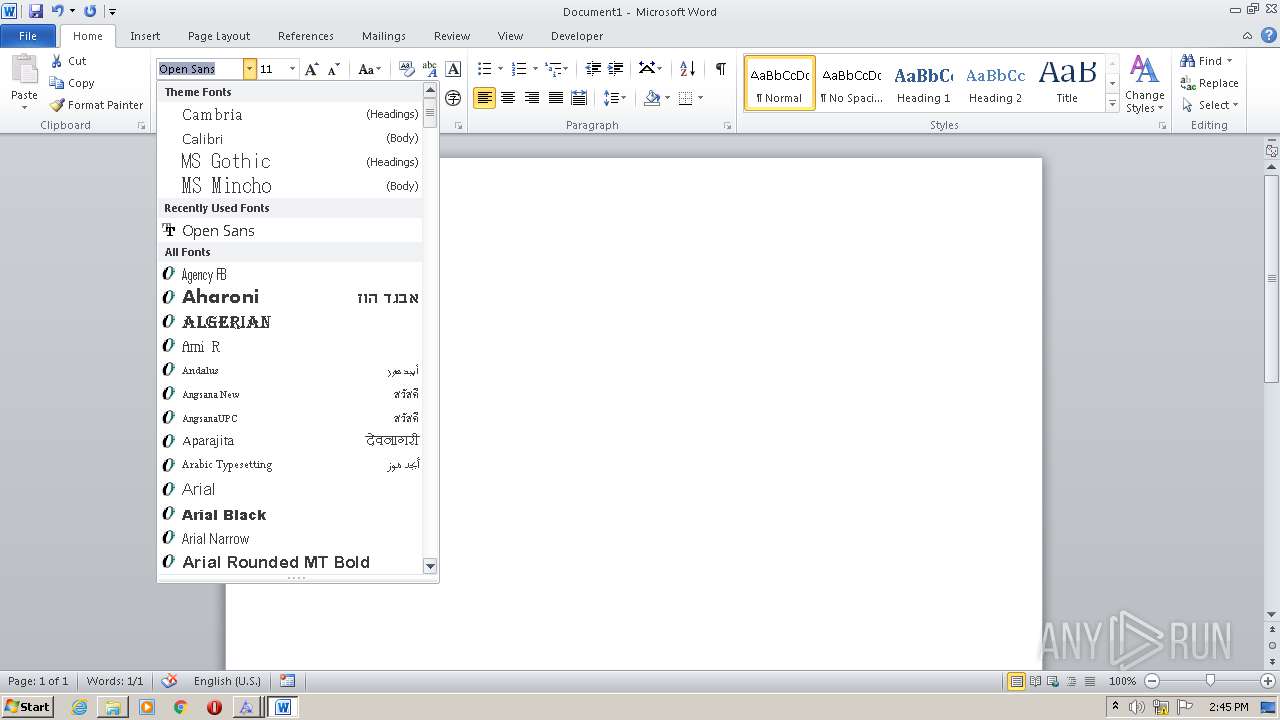Open the font size dropdown
The height and width of the screenshot is (720, 1280).
click(x=292, y=69)
